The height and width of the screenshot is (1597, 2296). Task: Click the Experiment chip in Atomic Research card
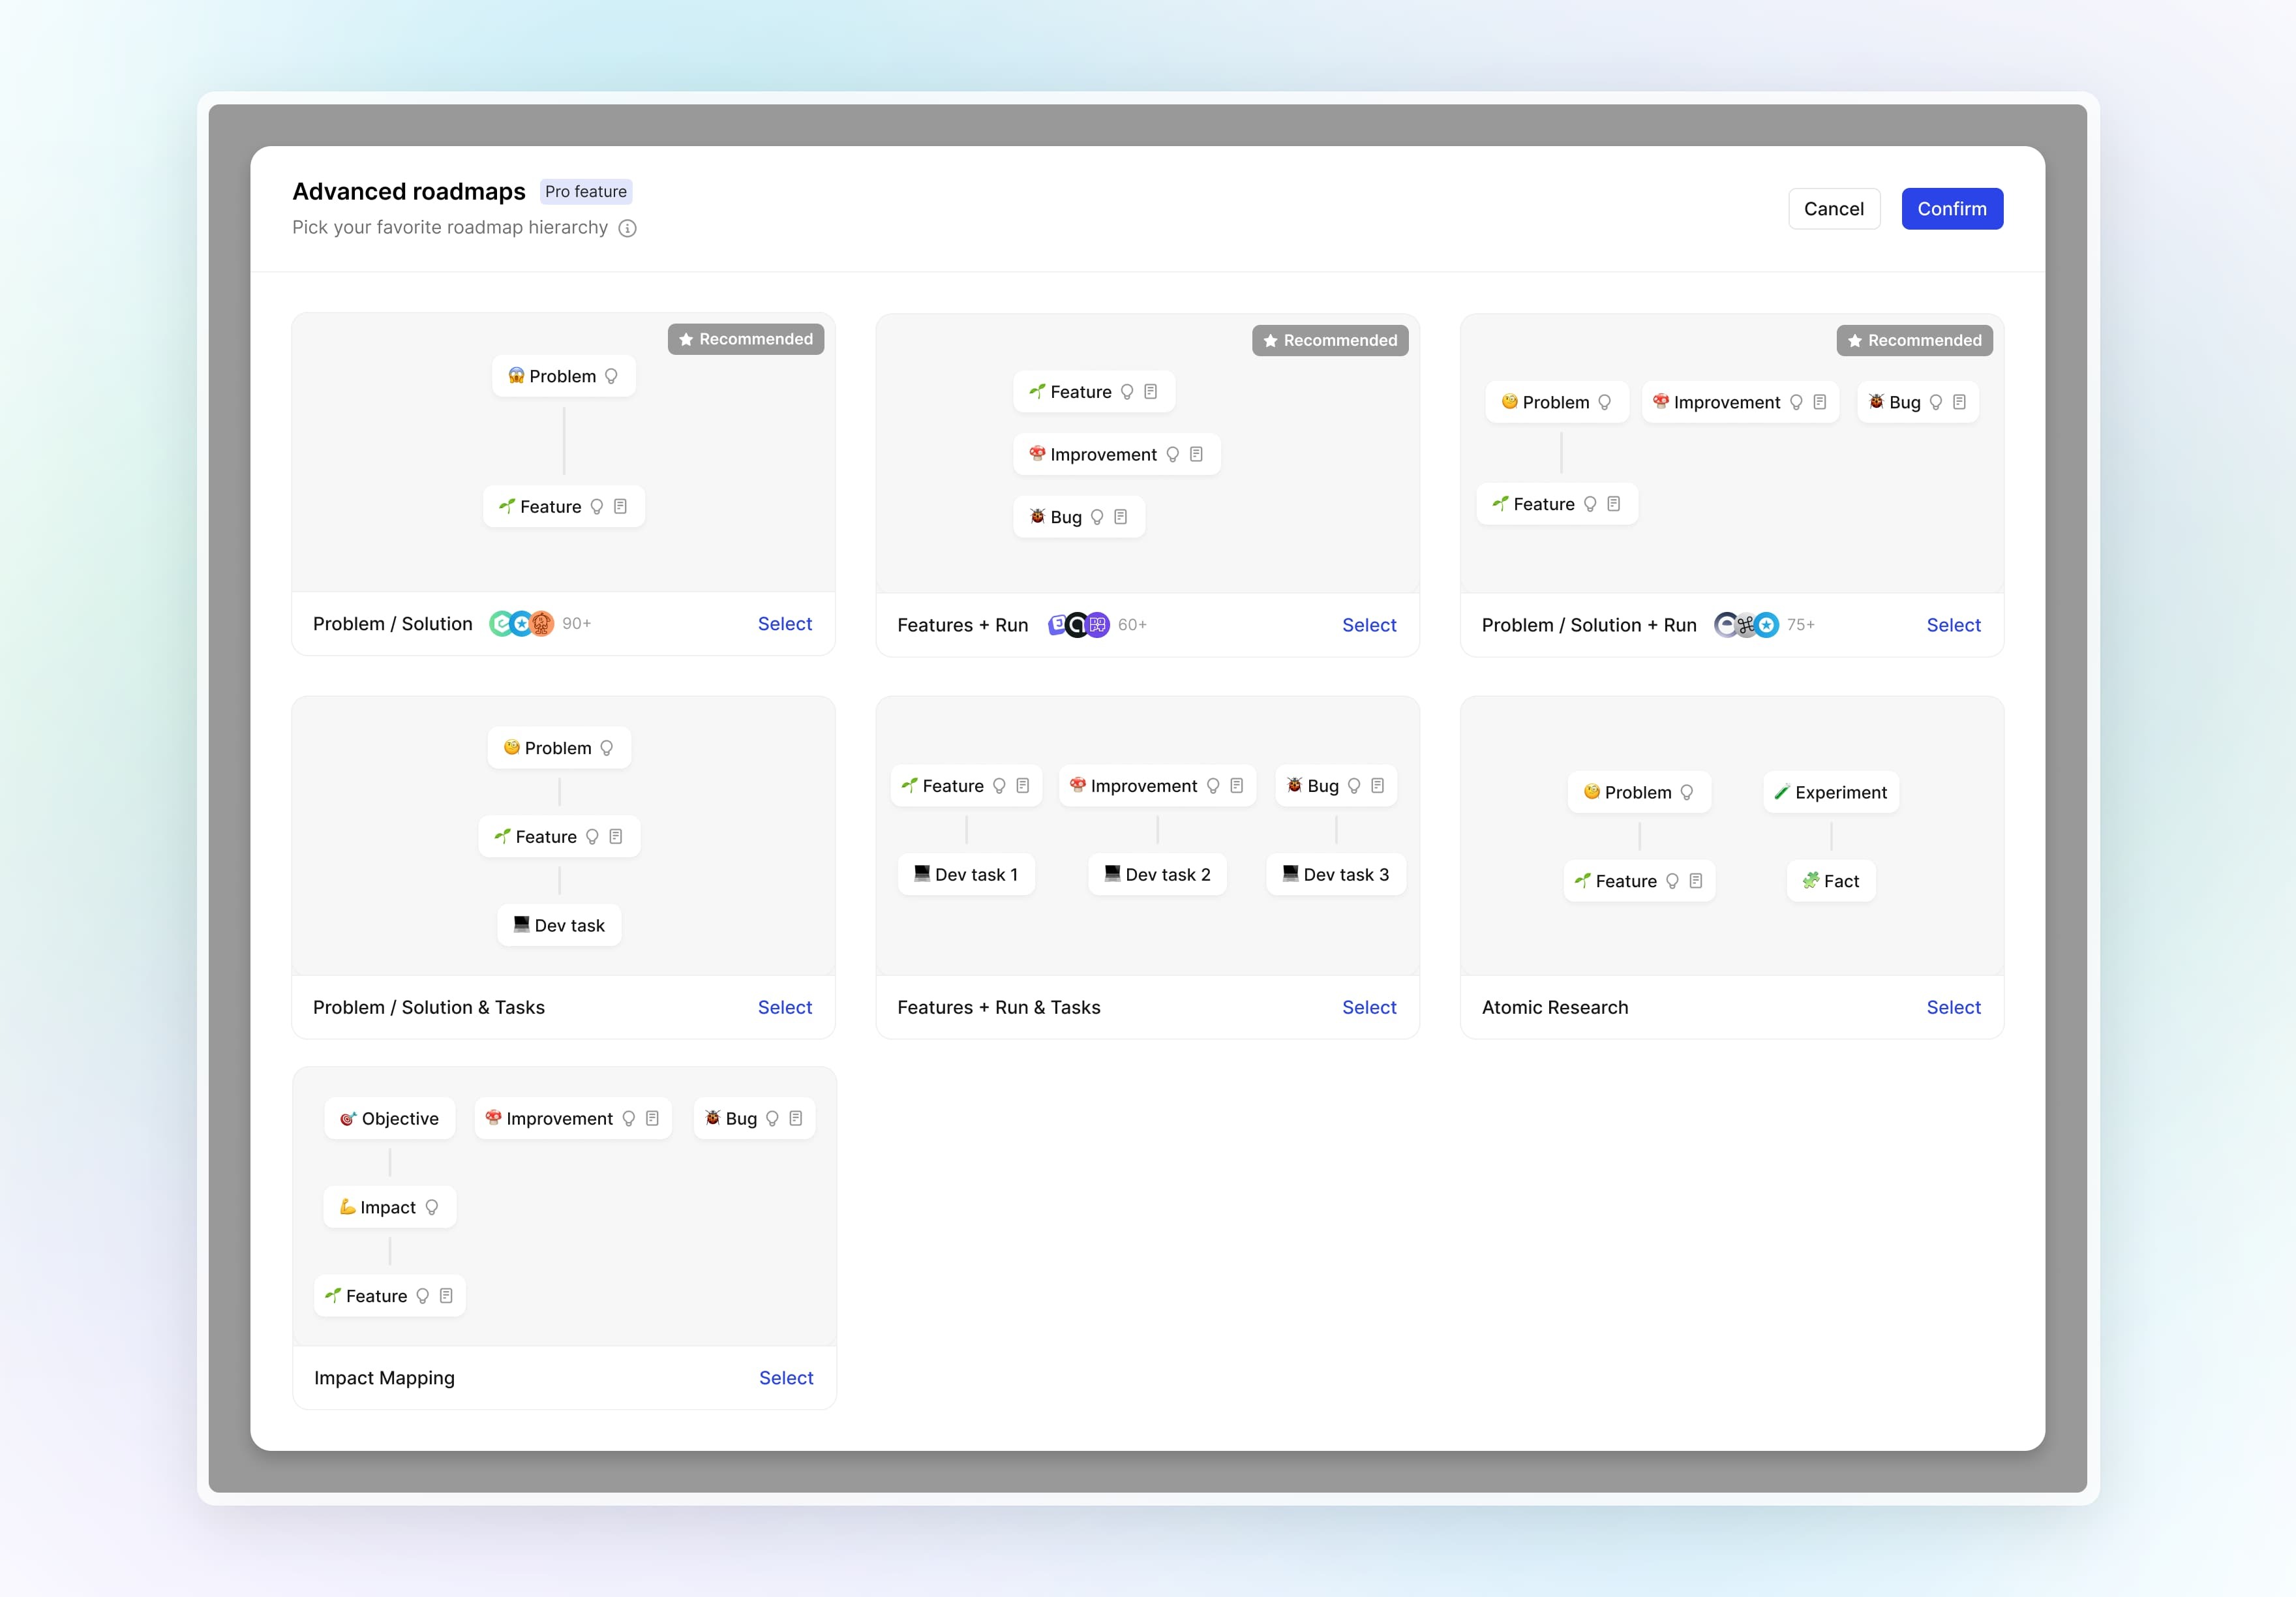pyautogui.click(x=1831, y=792)
